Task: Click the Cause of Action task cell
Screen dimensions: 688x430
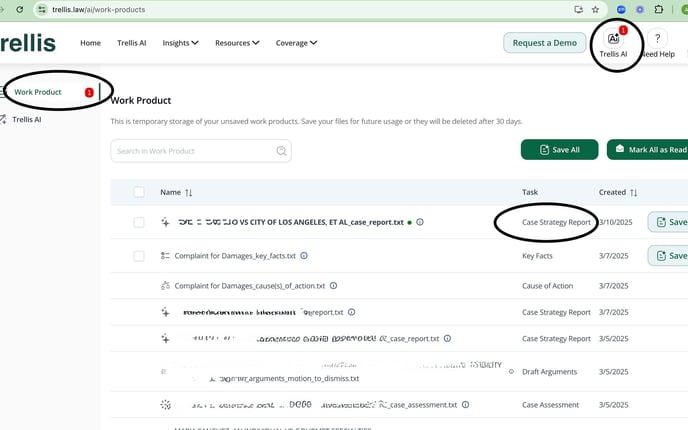Action: 547,286
